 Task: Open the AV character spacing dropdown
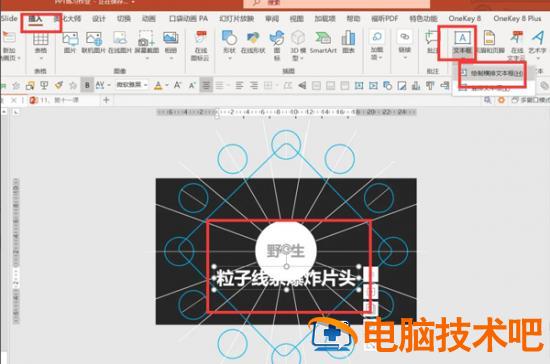(x=109, y=85)
